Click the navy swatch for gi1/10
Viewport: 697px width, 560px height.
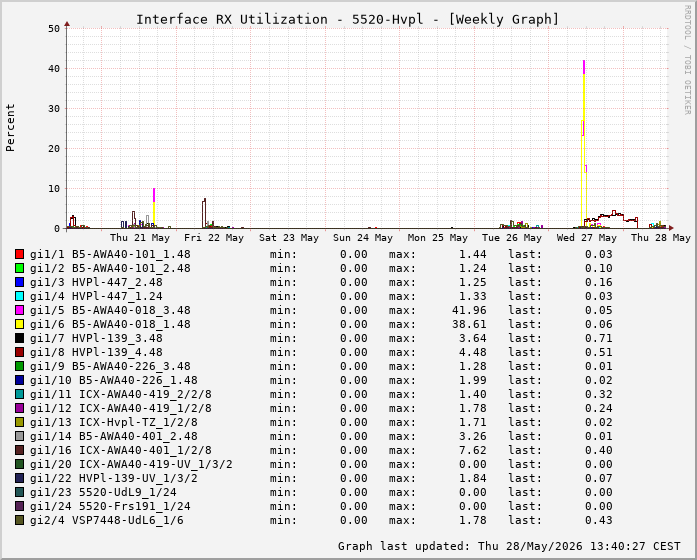point(19,380)
